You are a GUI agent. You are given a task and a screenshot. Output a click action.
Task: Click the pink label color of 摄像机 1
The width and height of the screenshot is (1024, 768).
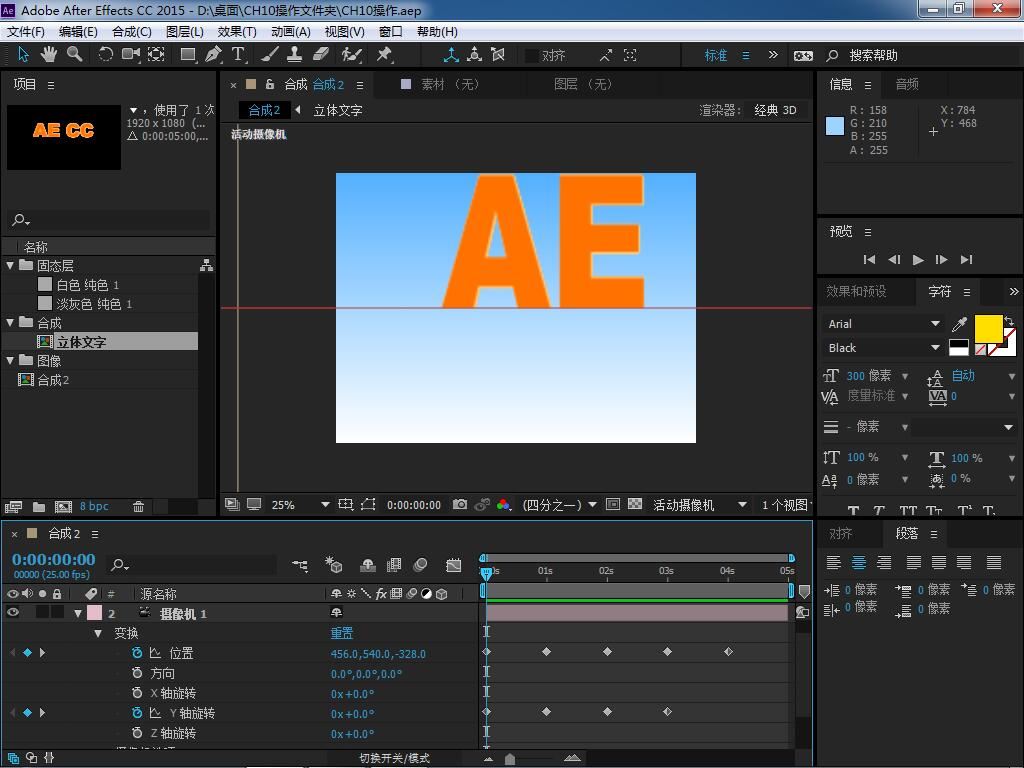pyautogui.click(x=94, y=613)
